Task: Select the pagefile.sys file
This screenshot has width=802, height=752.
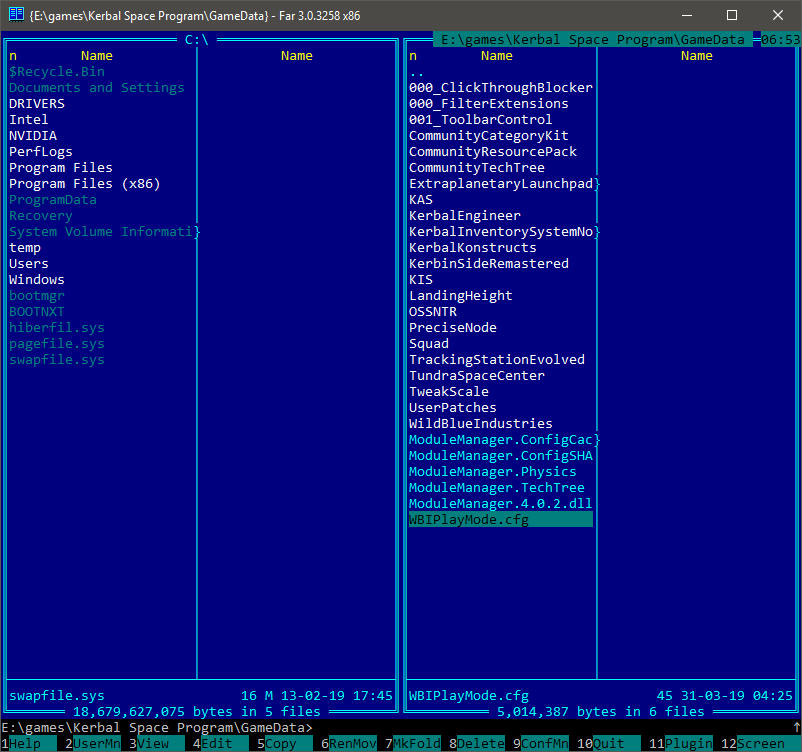Action: pyautogui.click(x=57, y=344)
